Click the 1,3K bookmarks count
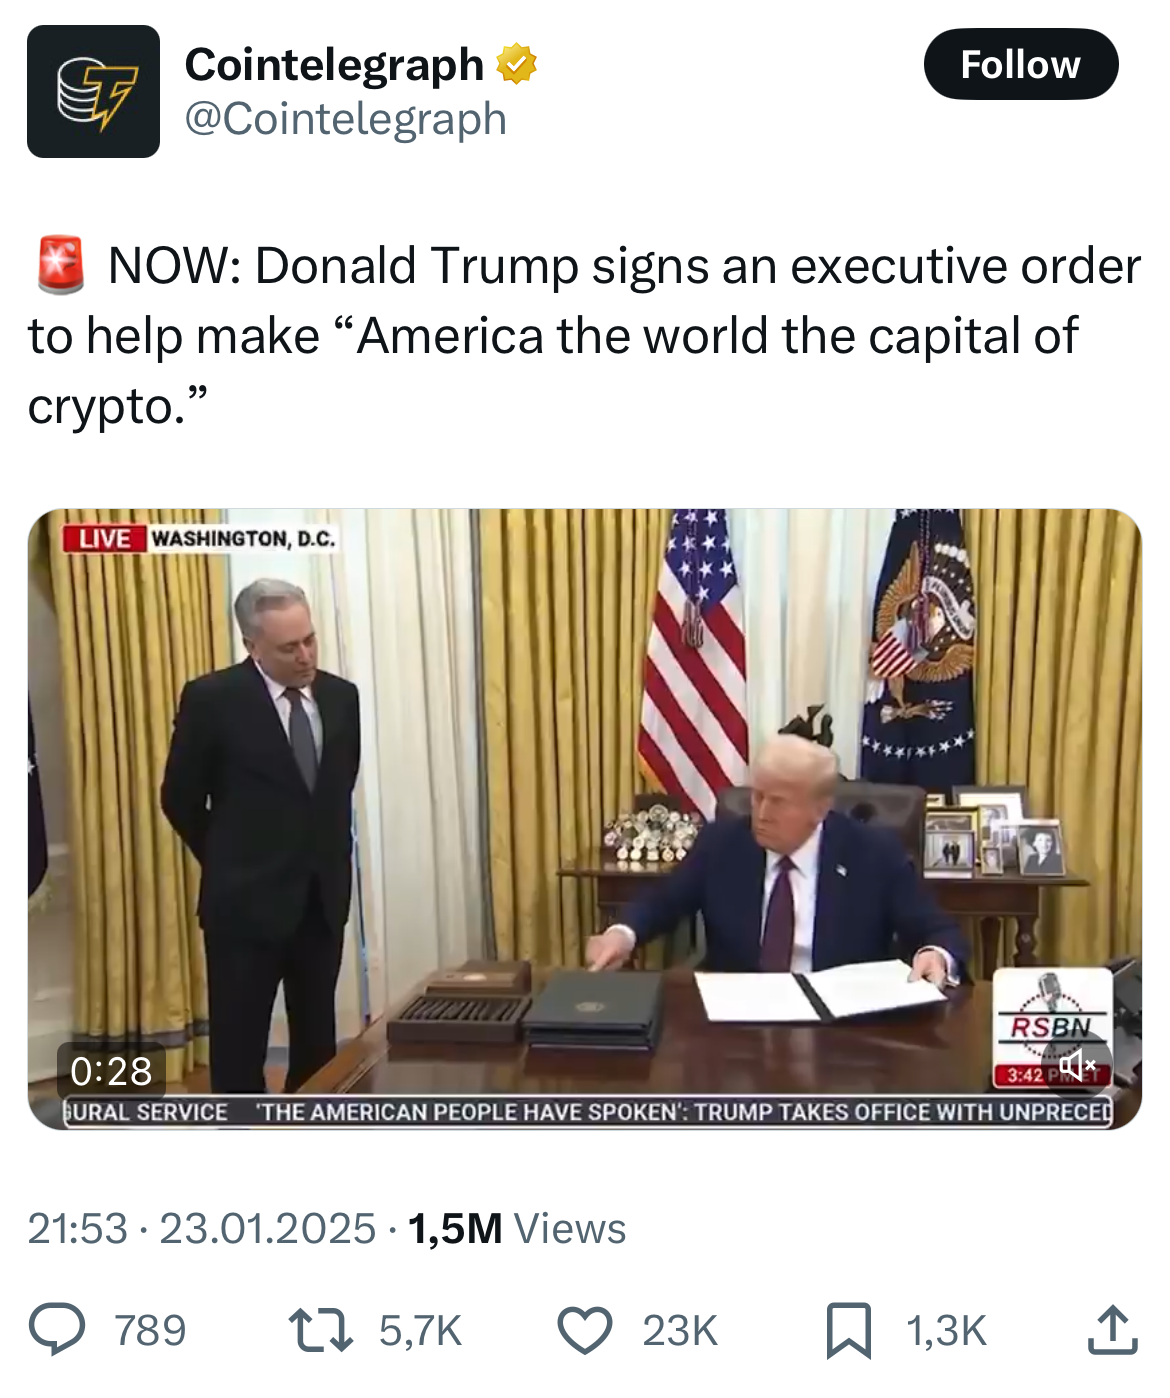The height and width of the screenshot is (1398, 1170). pos(946,1331)
